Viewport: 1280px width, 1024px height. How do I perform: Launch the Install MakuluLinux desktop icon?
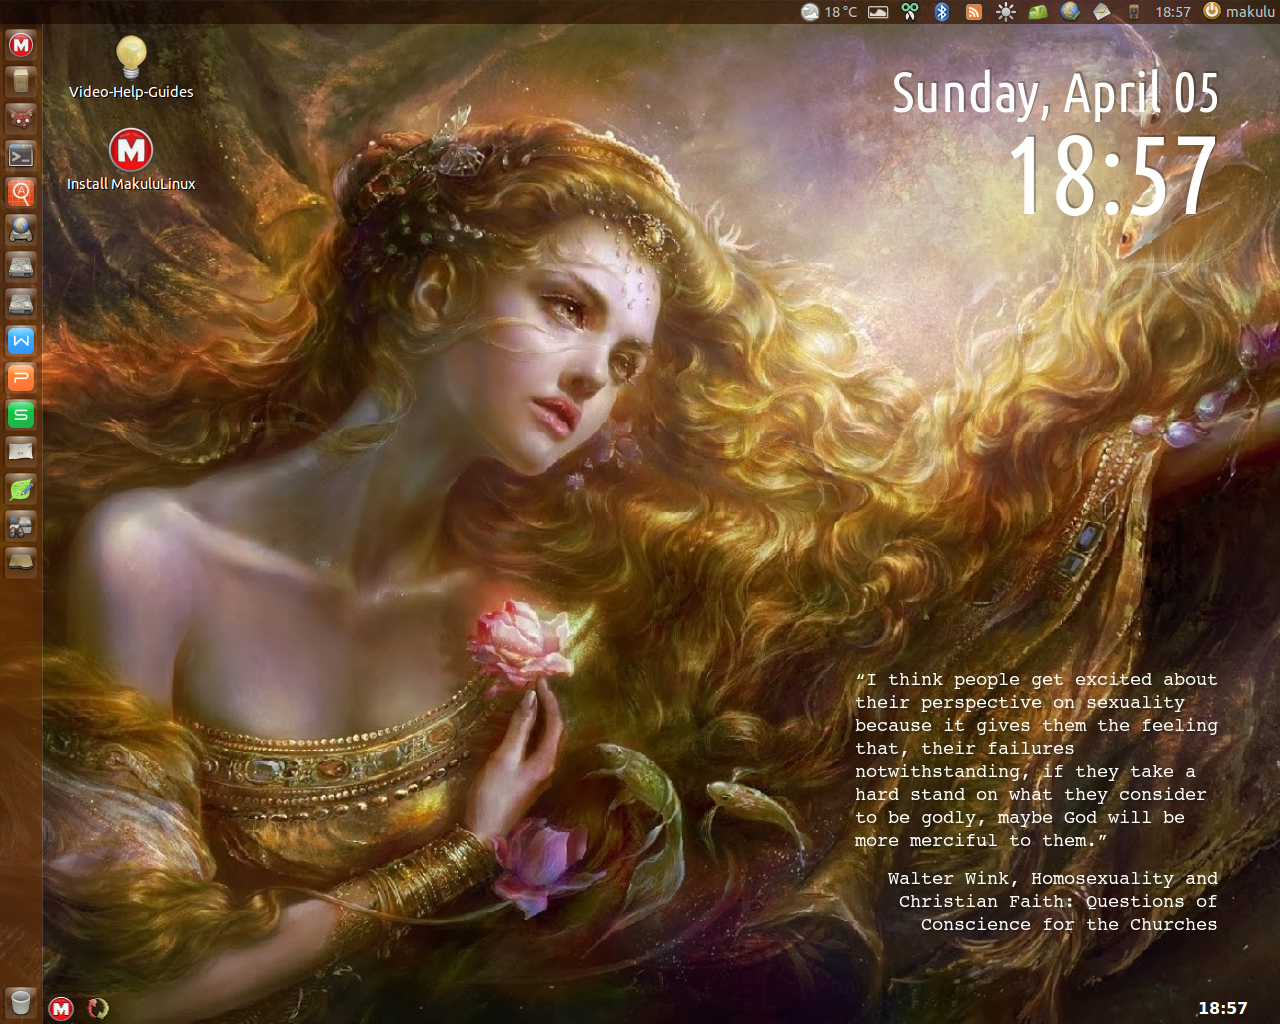click(x=131, y=160)
